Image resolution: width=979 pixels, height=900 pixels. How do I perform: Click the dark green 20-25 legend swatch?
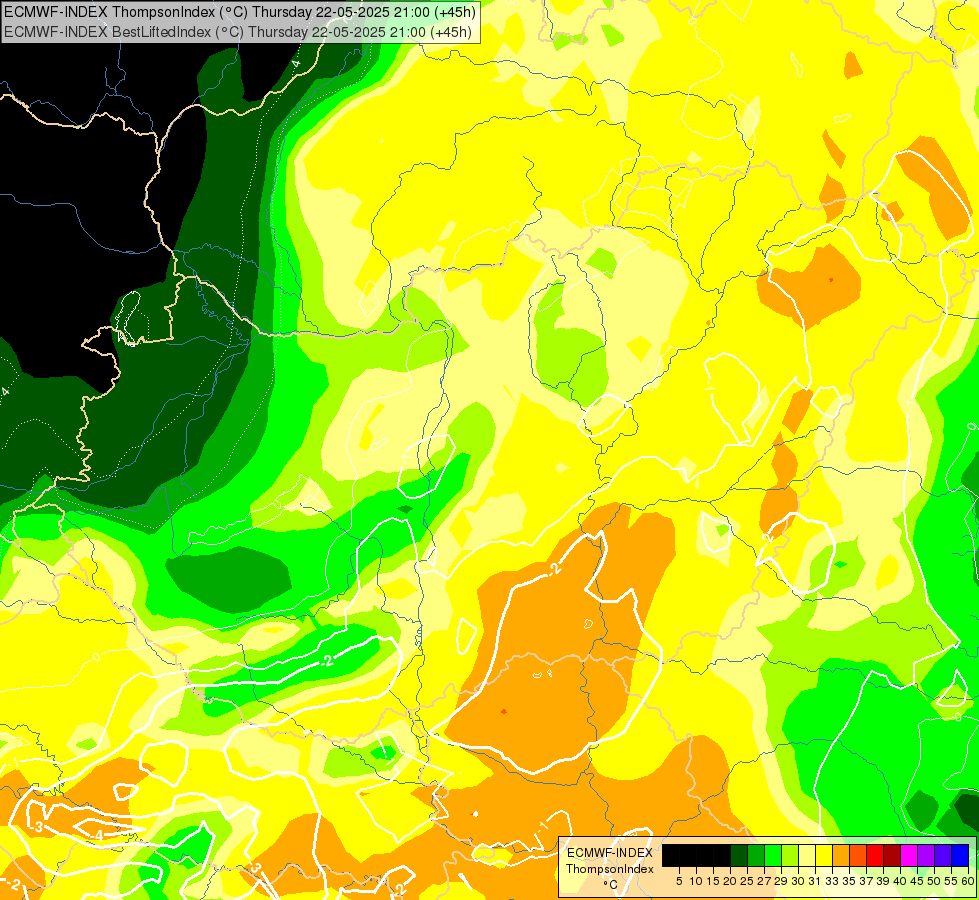pos(739,855)
